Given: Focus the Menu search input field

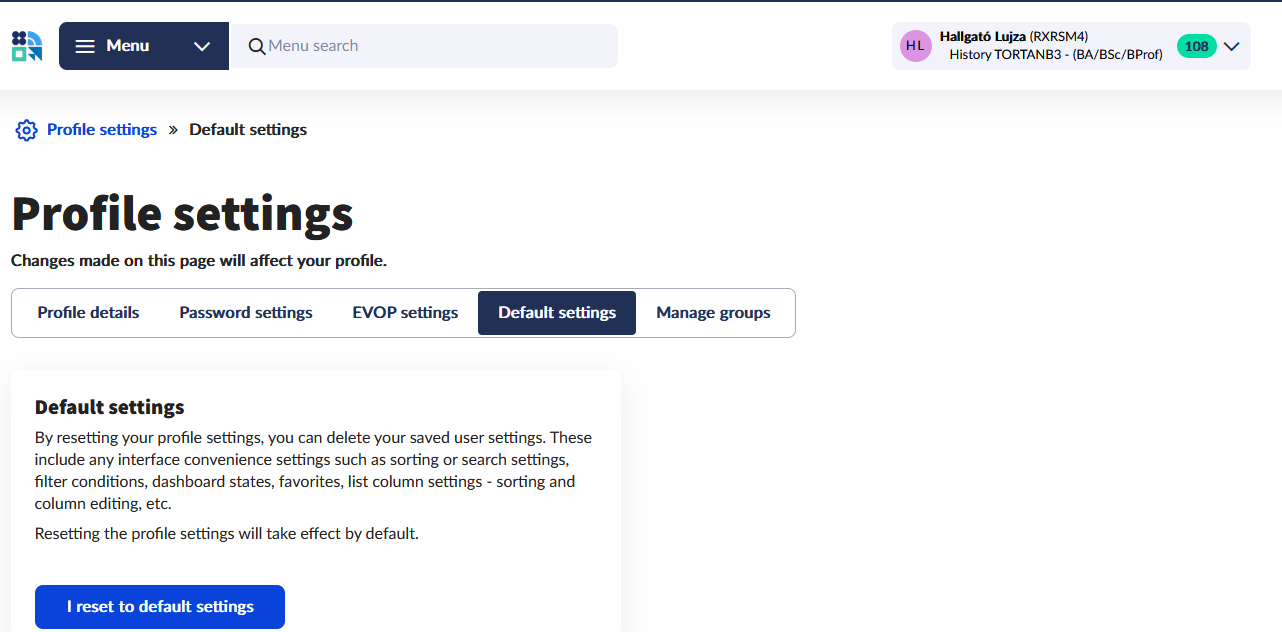Looking at the screenshot, I should [435, 46].
